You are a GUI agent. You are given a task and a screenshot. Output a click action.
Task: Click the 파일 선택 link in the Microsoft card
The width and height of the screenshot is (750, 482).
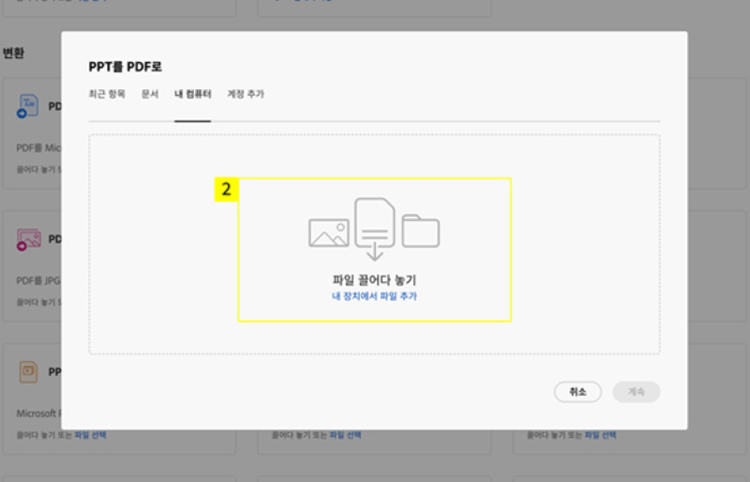90,435
